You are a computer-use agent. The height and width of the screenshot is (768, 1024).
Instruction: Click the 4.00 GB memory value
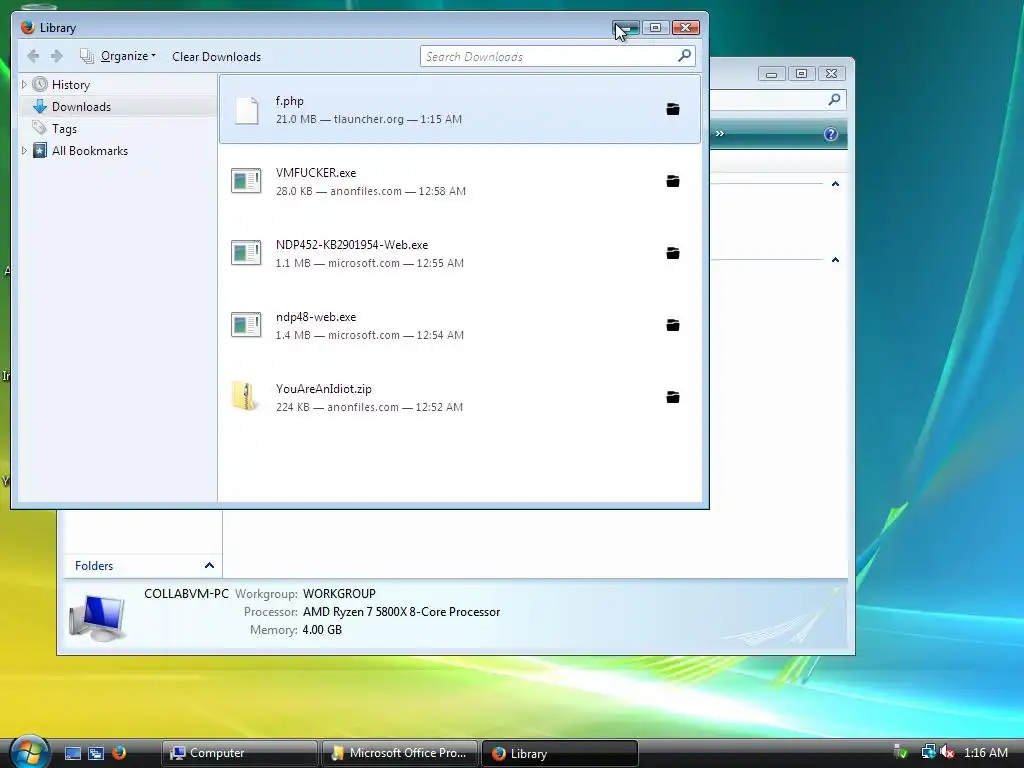tap(322, 630)
